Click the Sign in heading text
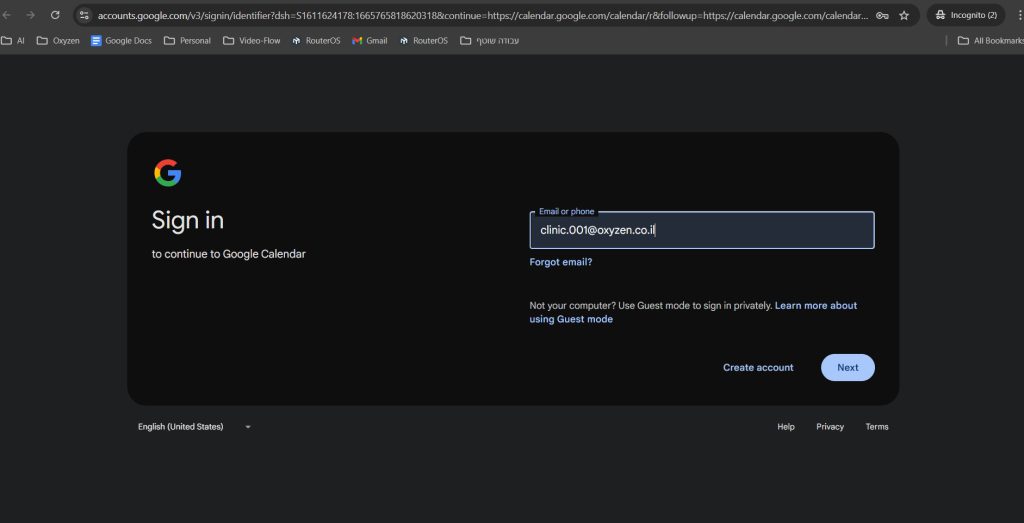Image resolution: width=1024 pixels, height=523 pixels. tap(187, 221)
